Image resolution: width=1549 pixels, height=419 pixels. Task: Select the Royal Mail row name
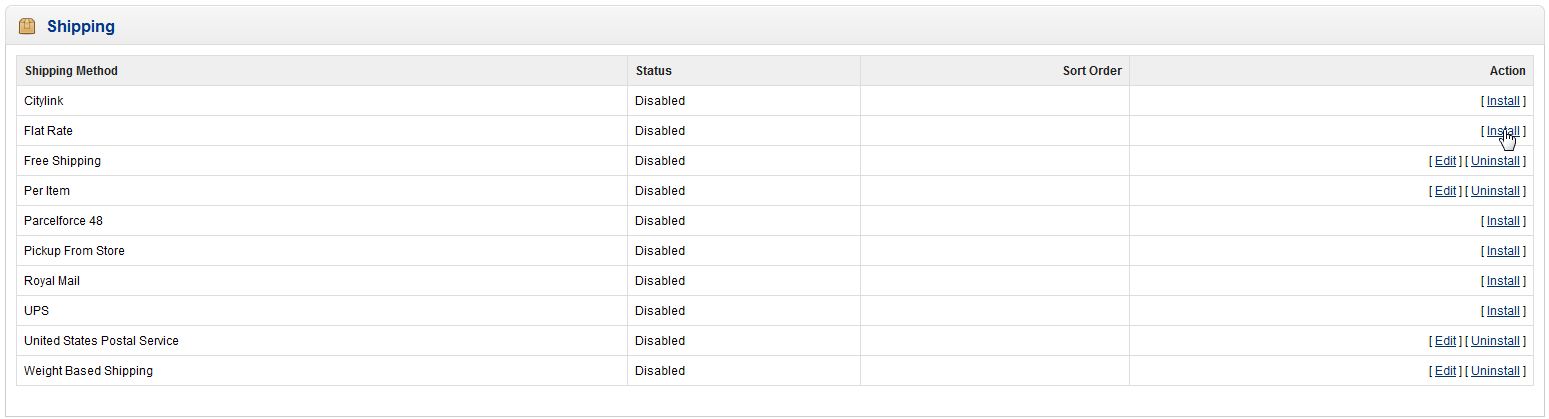pos(52,281)
